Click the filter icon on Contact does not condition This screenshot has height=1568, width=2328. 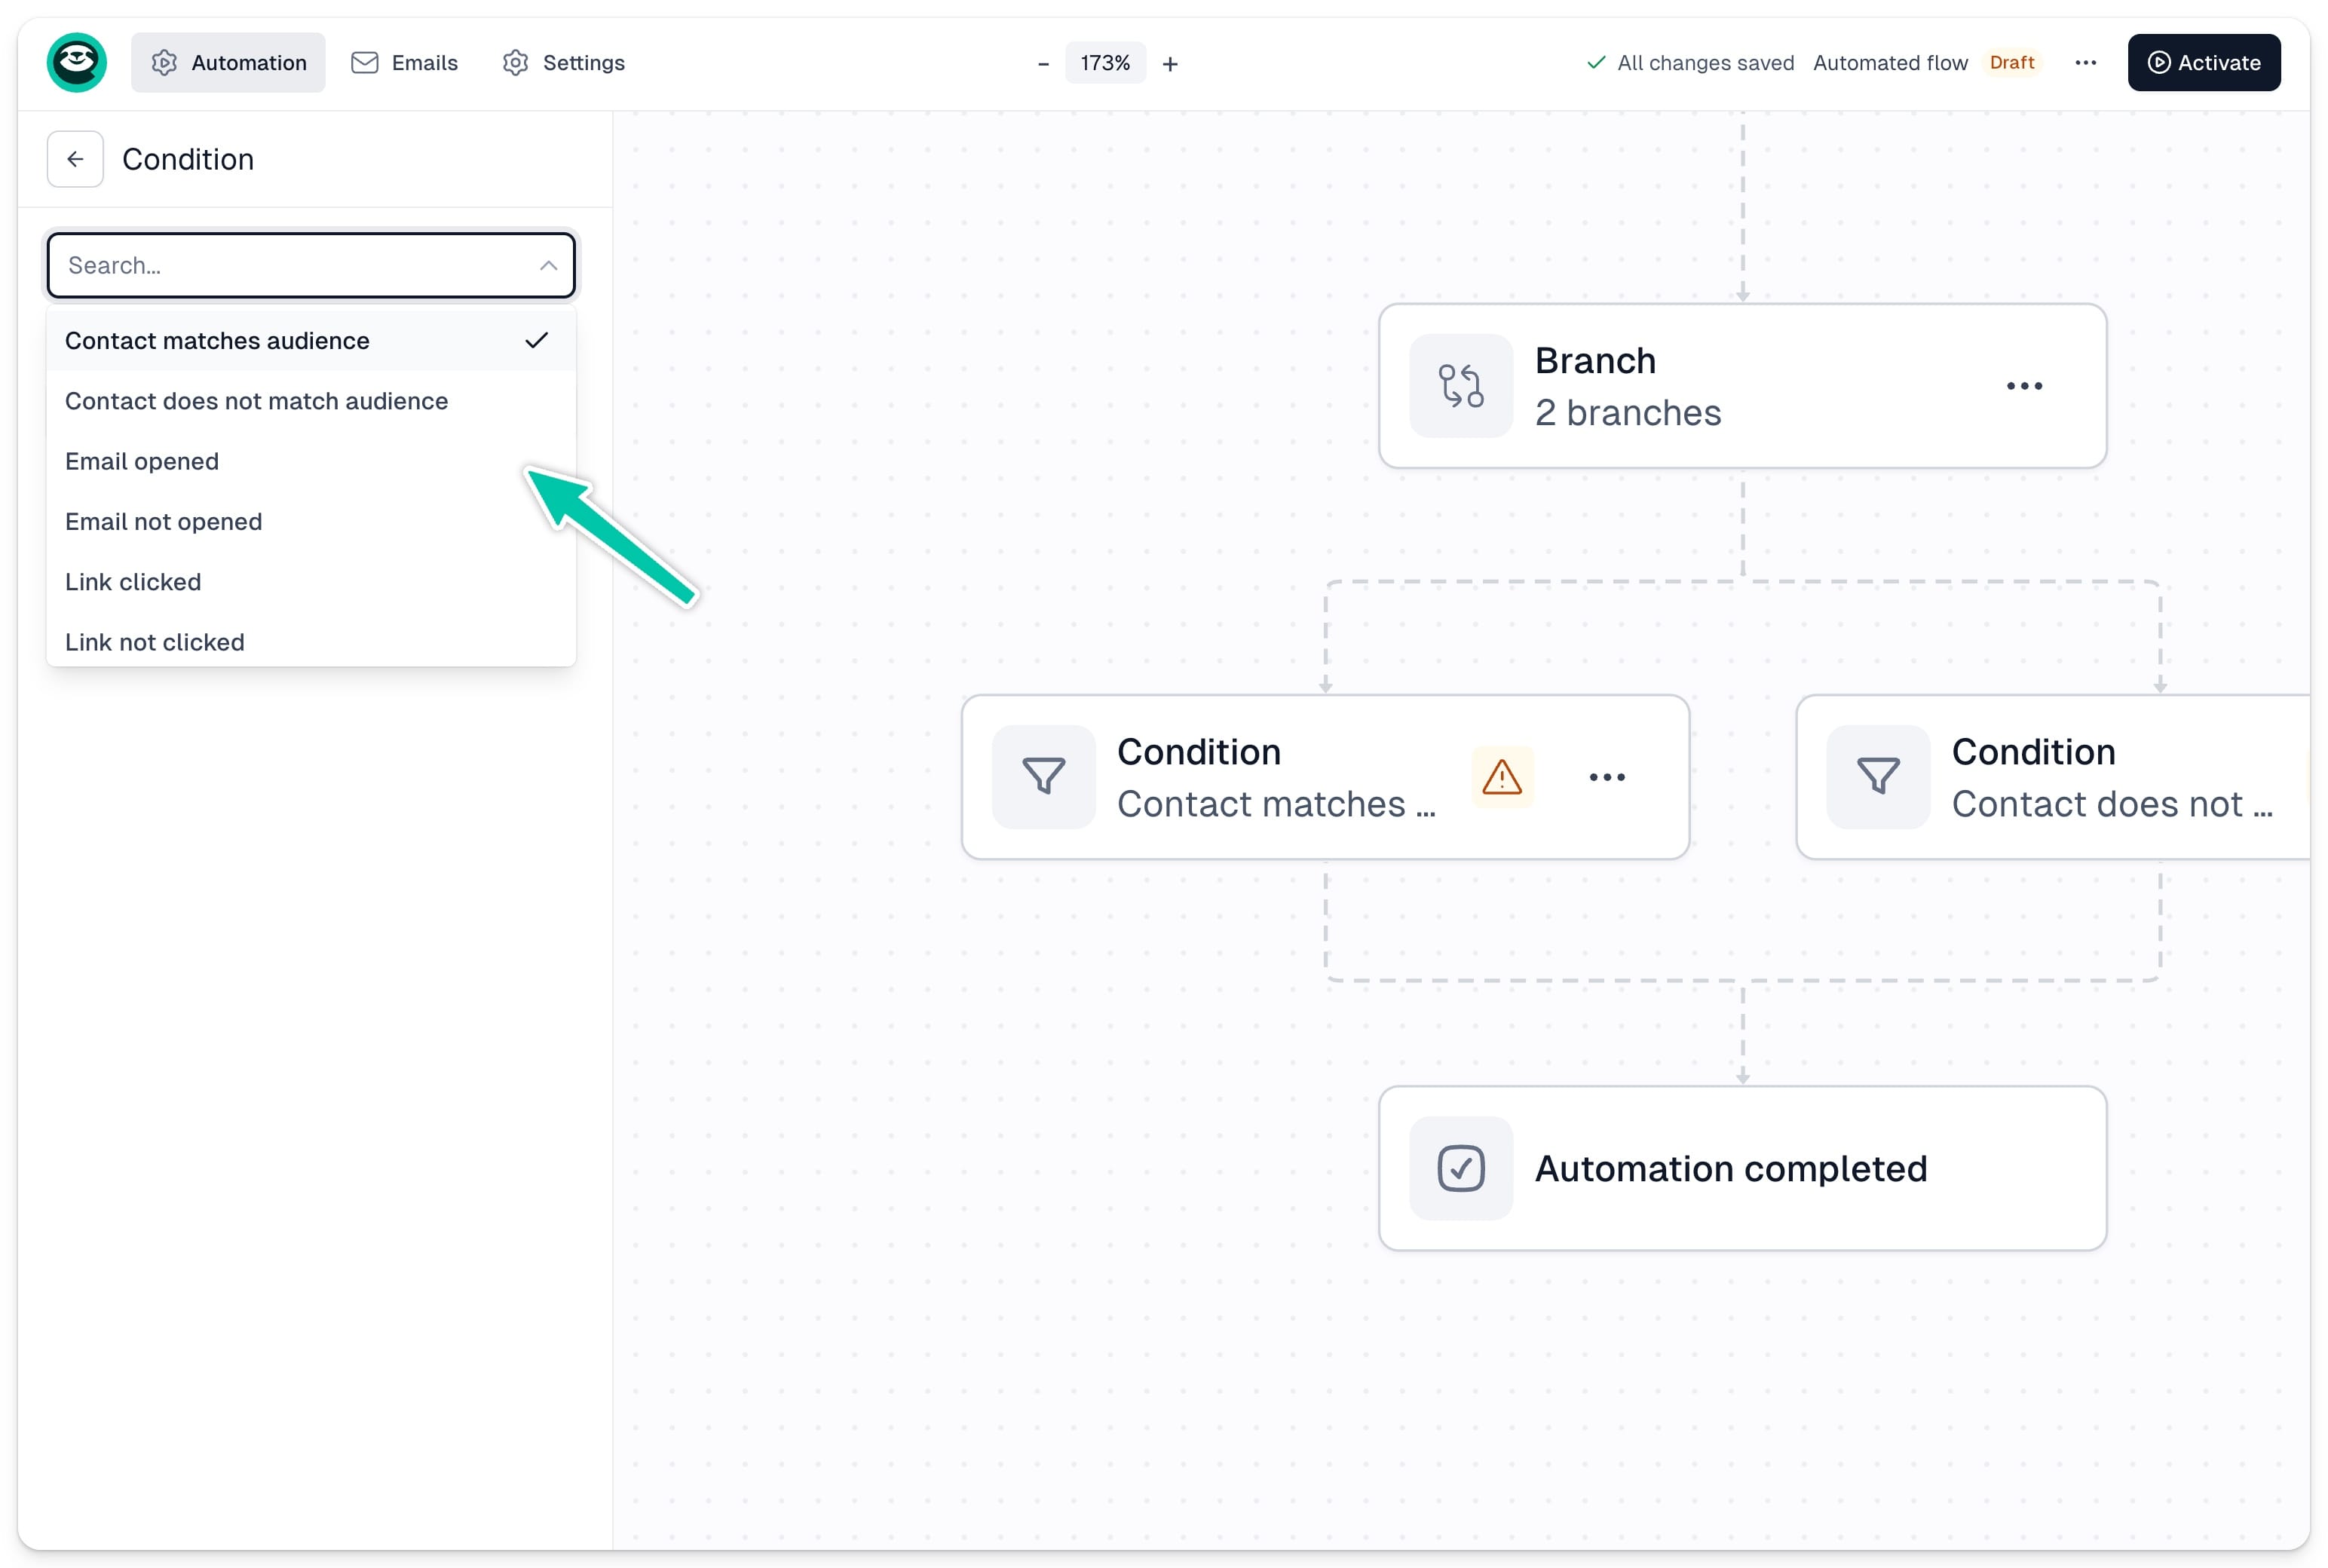click(1878, 777)
